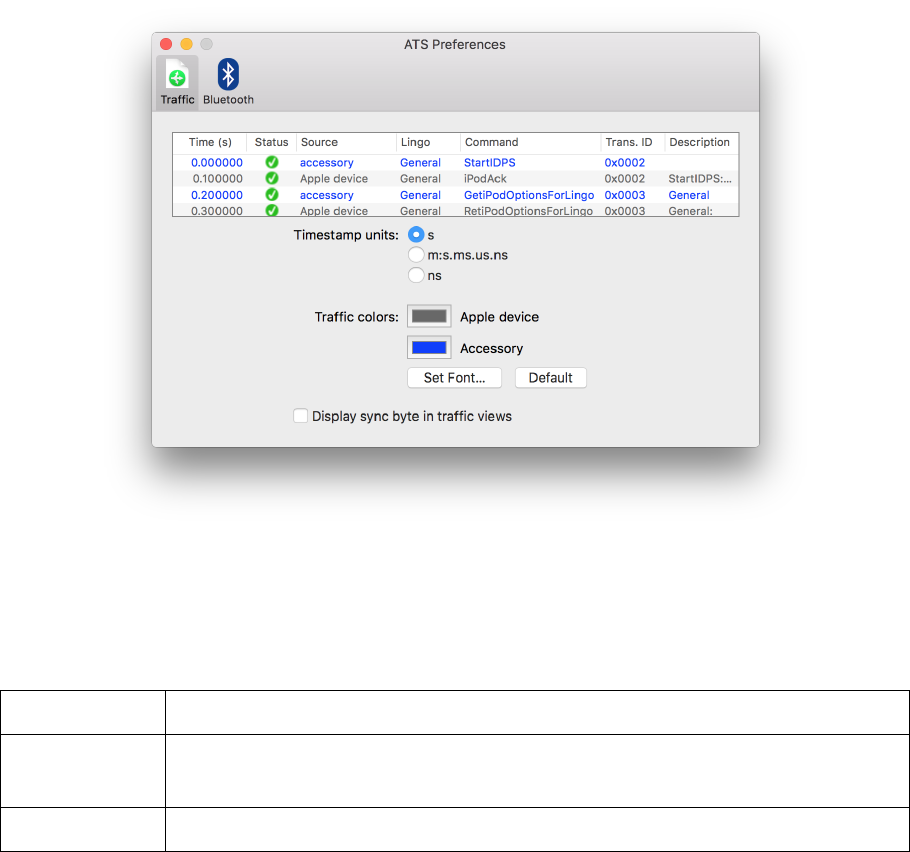The width and height of the screenshot is (910, 852).
Task: Select the StartIDPS command cell
Action: pyautogui.click(x=490, y=163)
